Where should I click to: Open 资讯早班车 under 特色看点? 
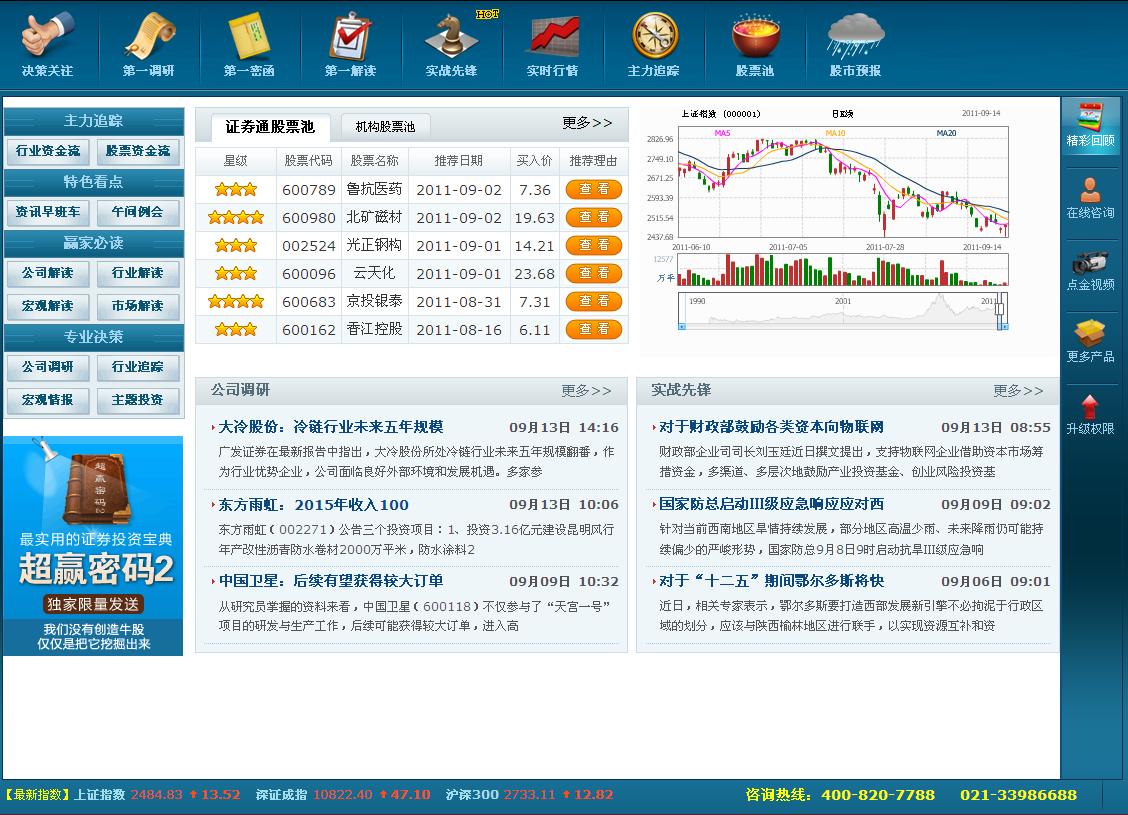pos(47,212)
